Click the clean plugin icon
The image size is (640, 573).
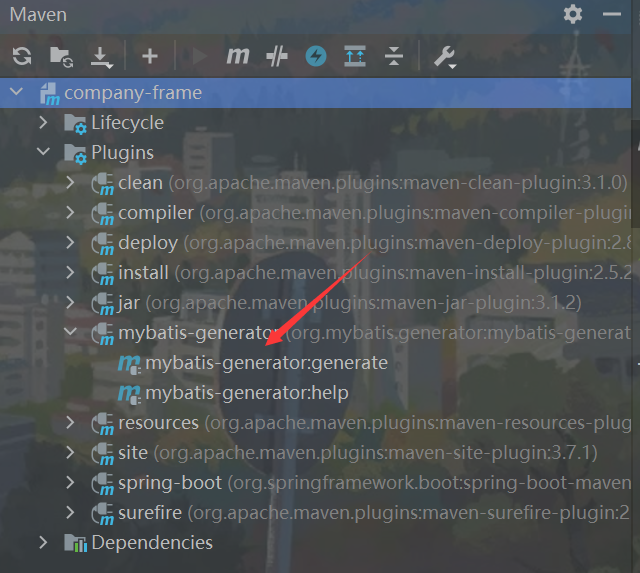click(x=102, y=184)
